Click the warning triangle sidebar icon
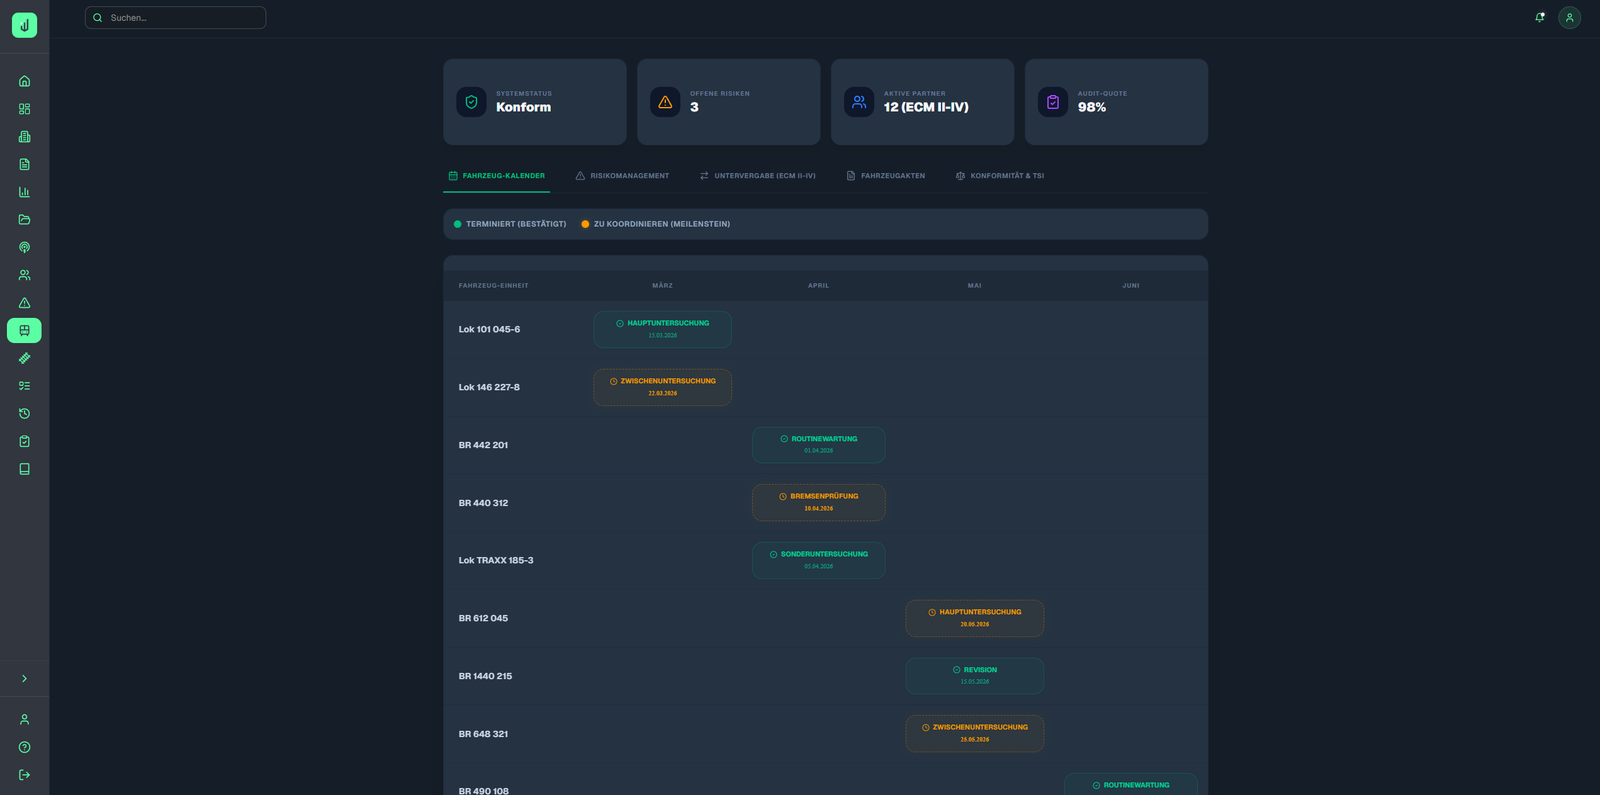1600x795 pixels. [x=24, y=303]
